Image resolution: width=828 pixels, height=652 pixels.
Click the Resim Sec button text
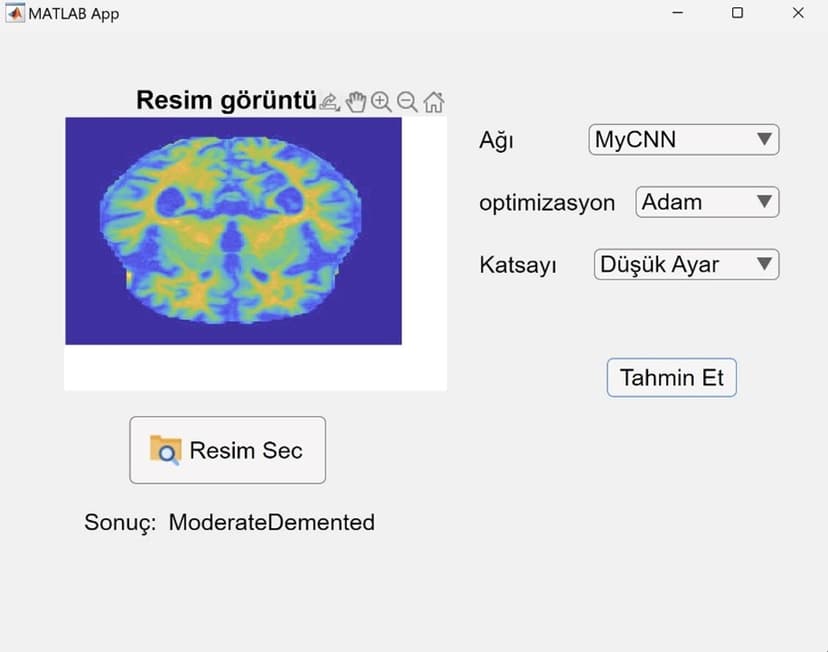pos(246,450)
